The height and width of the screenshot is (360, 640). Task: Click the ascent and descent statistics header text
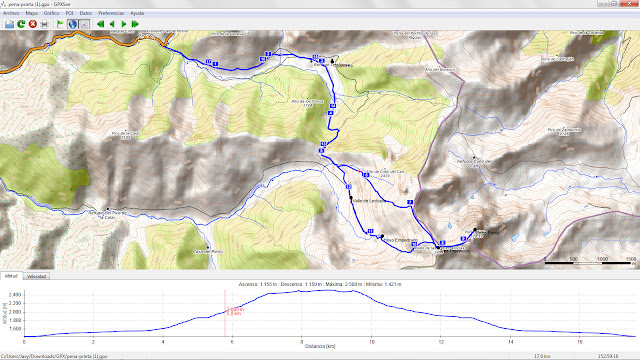click(x=320, y=284)
